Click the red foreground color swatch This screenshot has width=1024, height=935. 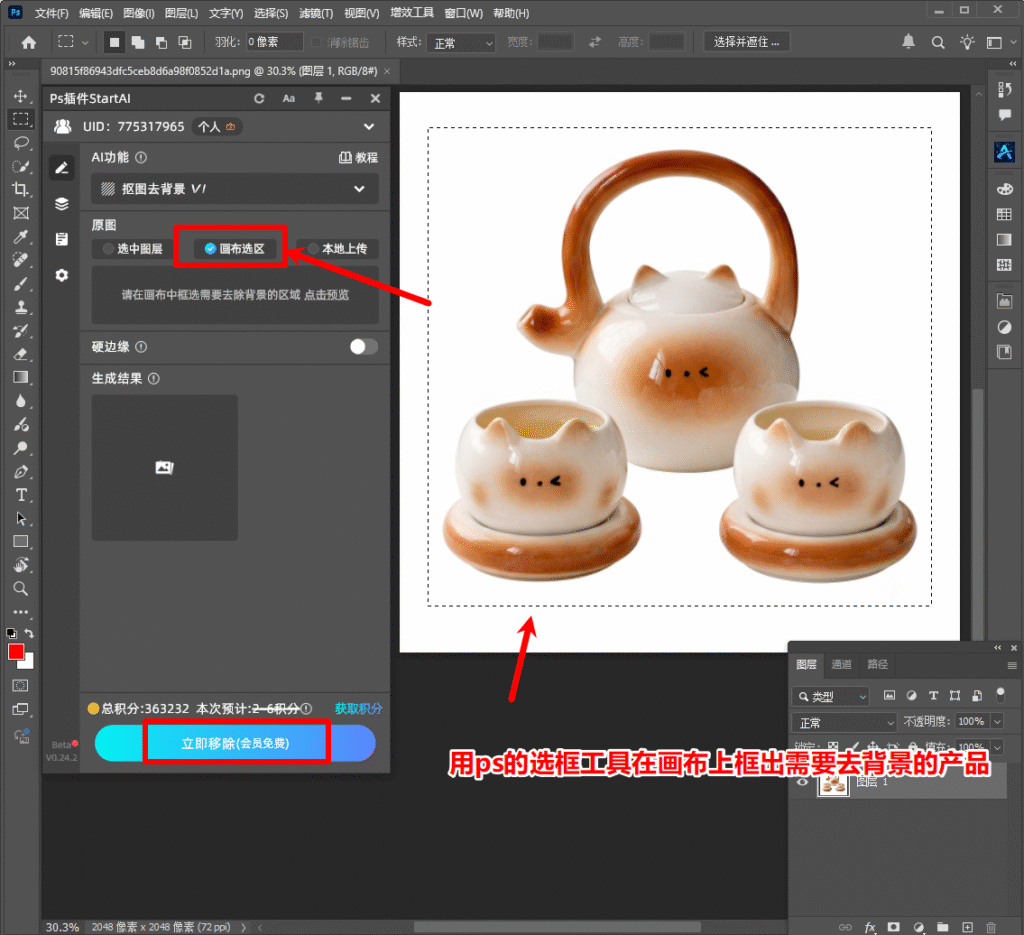click(x=16, y=652)
